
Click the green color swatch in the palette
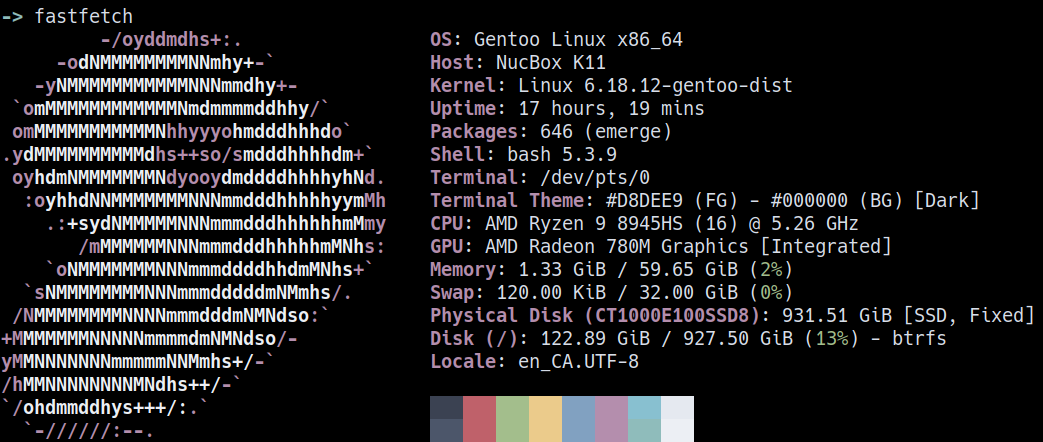coord(512,418)
